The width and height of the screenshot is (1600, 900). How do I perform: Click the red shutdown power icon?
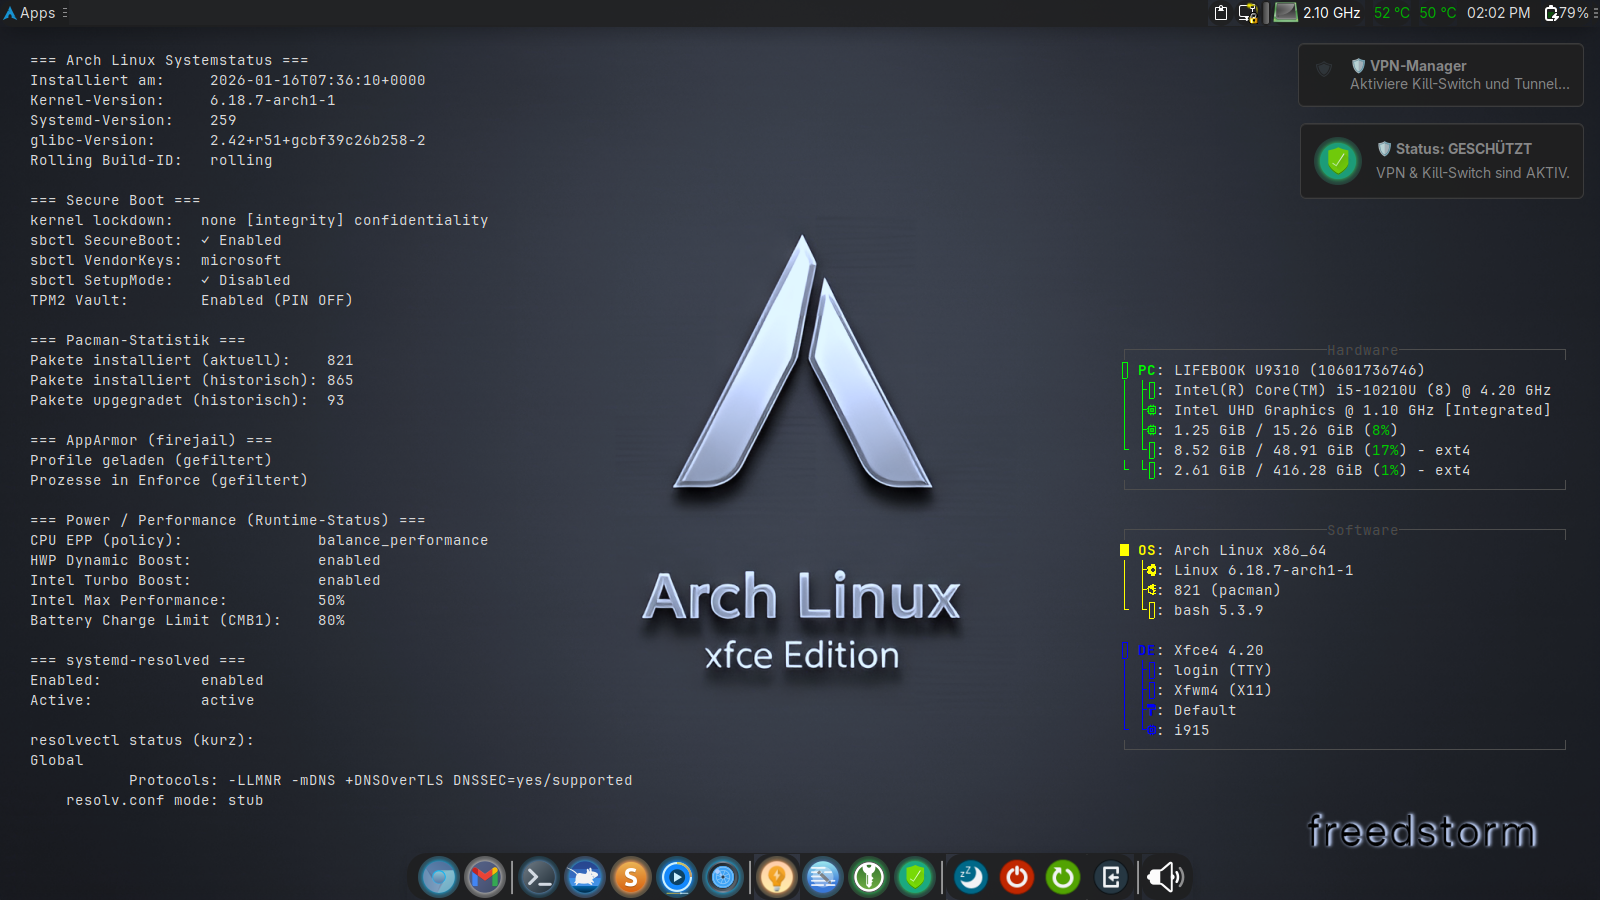pyautogui.click(x=1017, y=878)
